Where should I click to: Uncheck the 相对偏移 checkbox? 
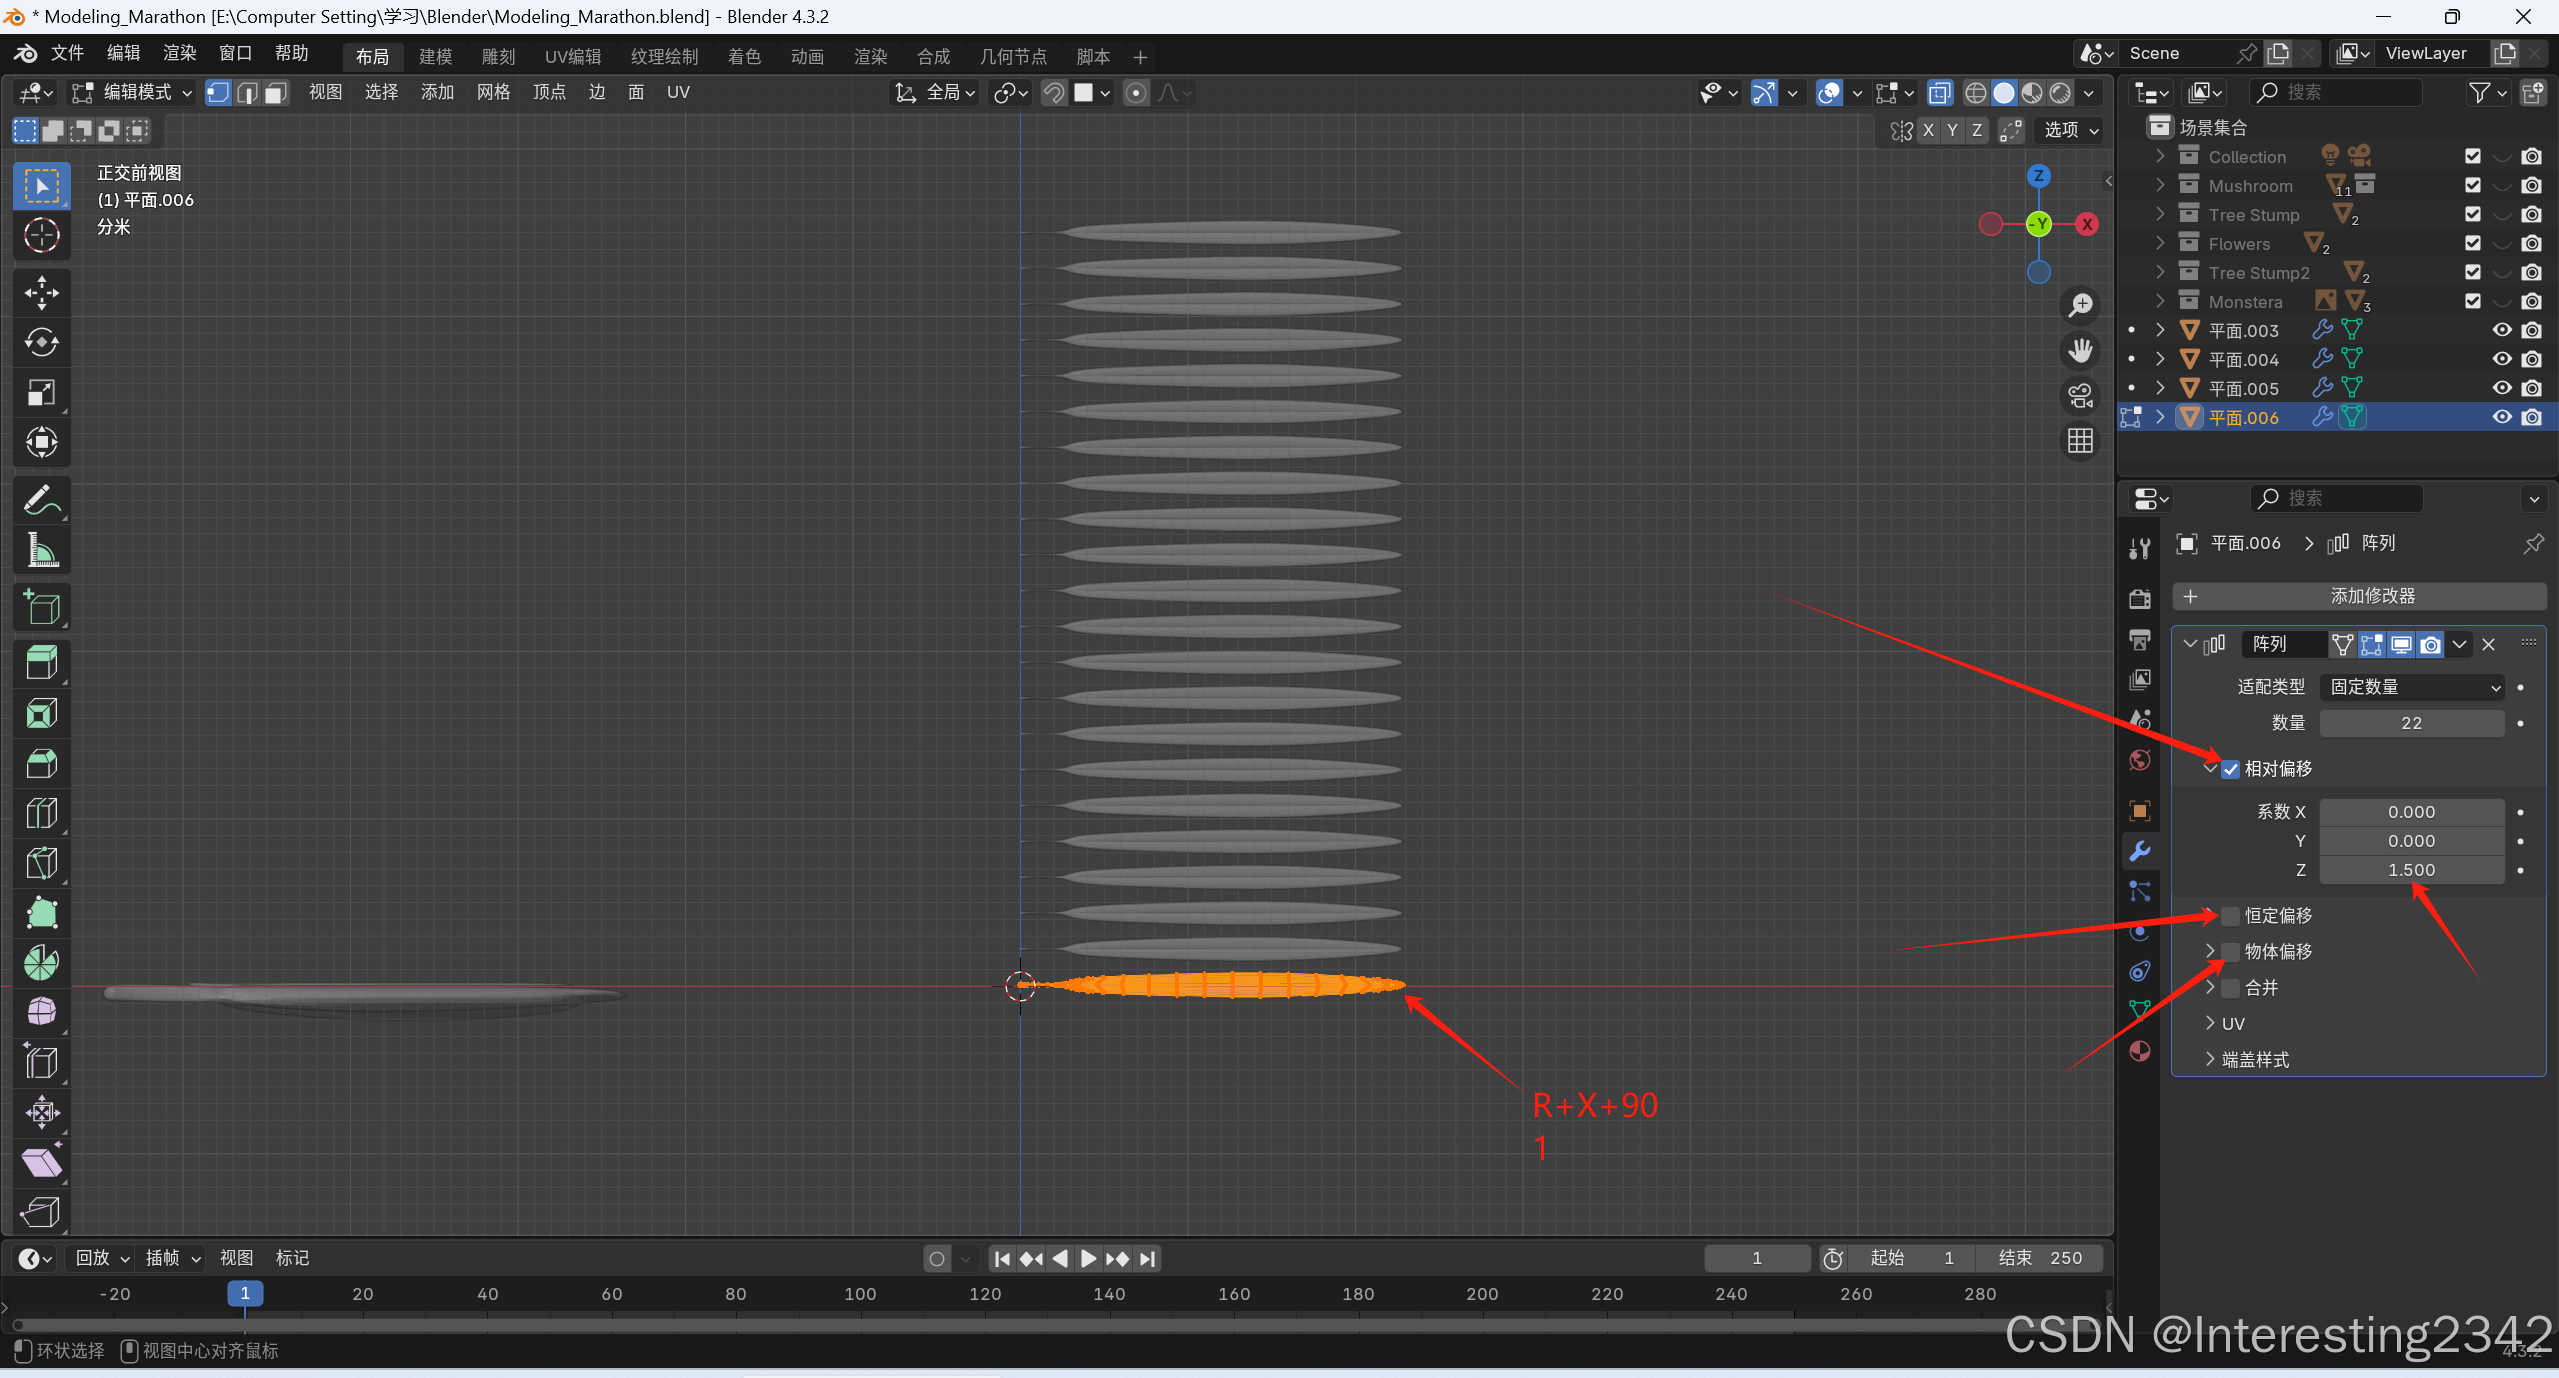(2230, 769)
